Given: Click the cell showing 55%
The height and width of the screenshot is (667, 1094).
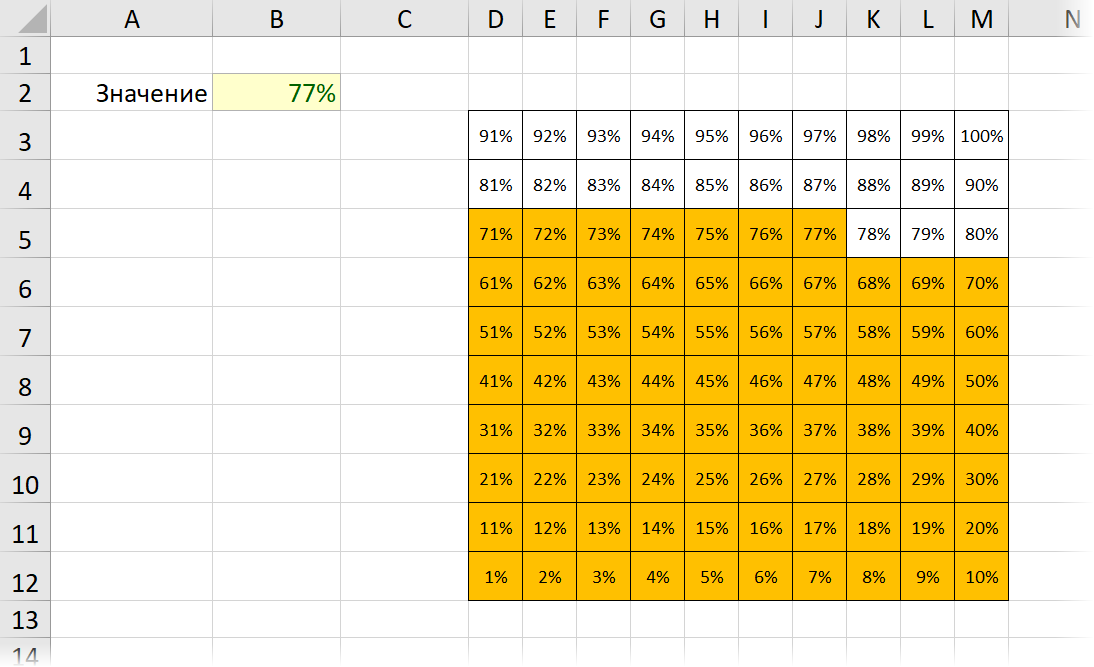Looking at the screenshot, I should [712, 331].
